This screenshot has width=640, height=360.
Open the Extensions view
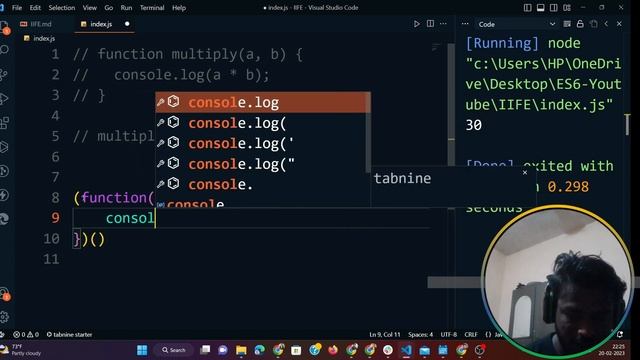coord(4,122)
